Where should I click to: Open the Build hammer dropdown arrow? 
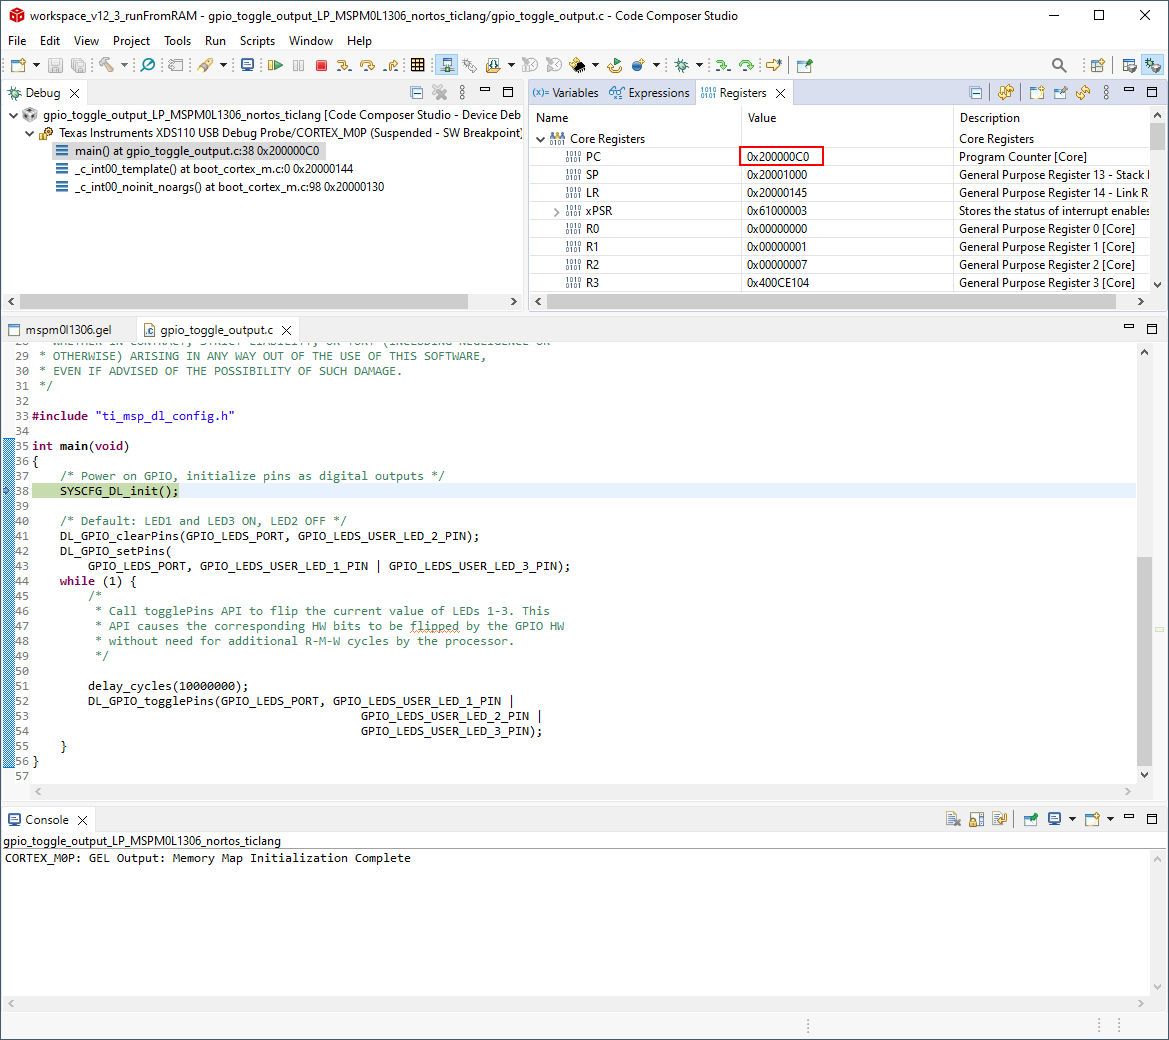[x=124, y=66]
